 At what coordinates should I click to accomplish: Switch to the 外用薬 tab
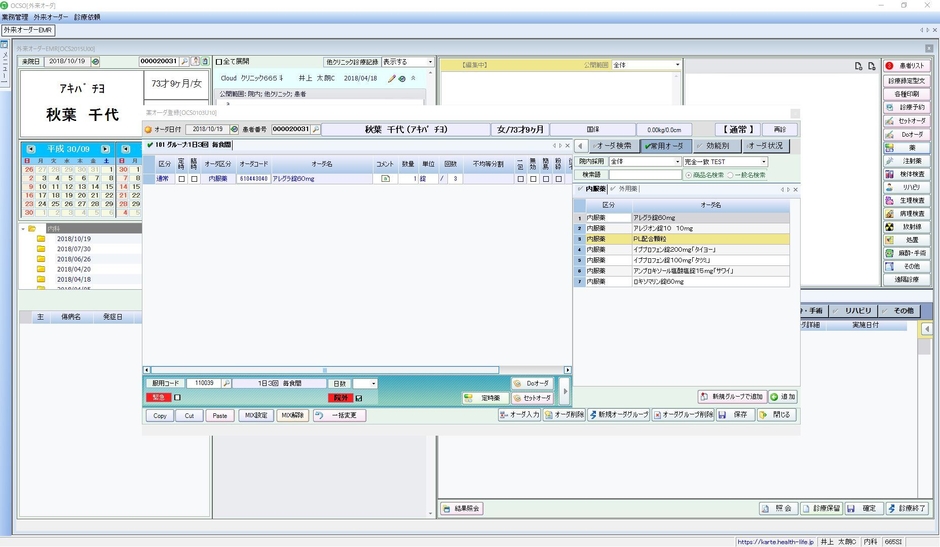(x=626, y=189)
